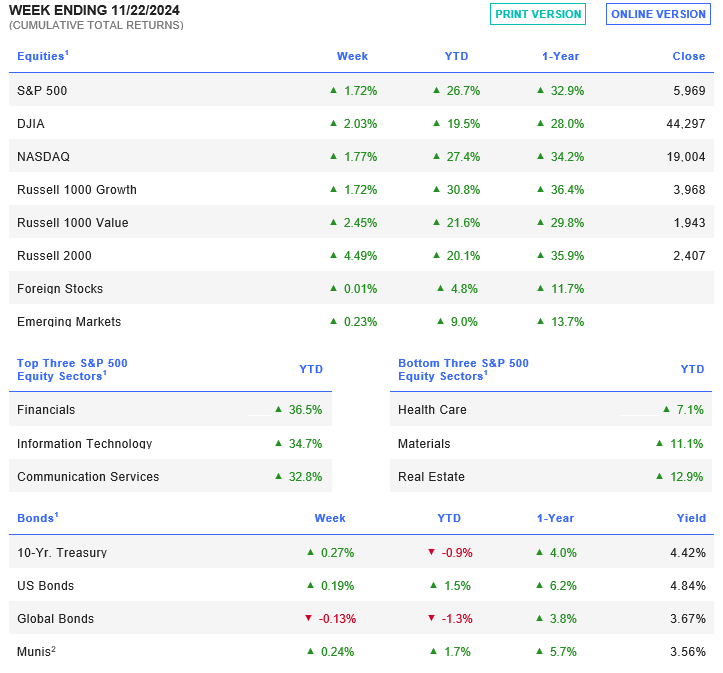Click 10-Yr. Treasury yield 4.42%
Screen dimensions: 723x673
(687, 553)
